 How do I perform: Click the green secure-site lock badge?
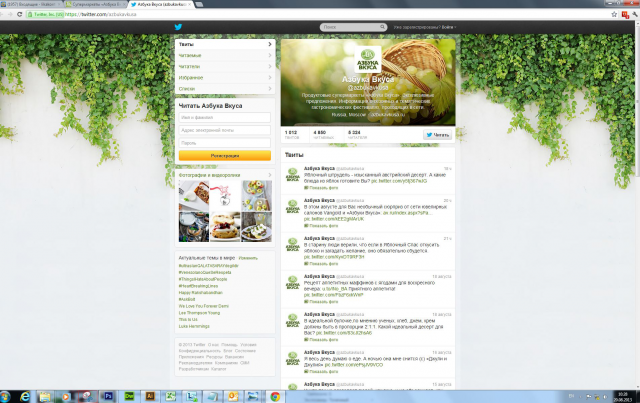(x=45, y=14)
